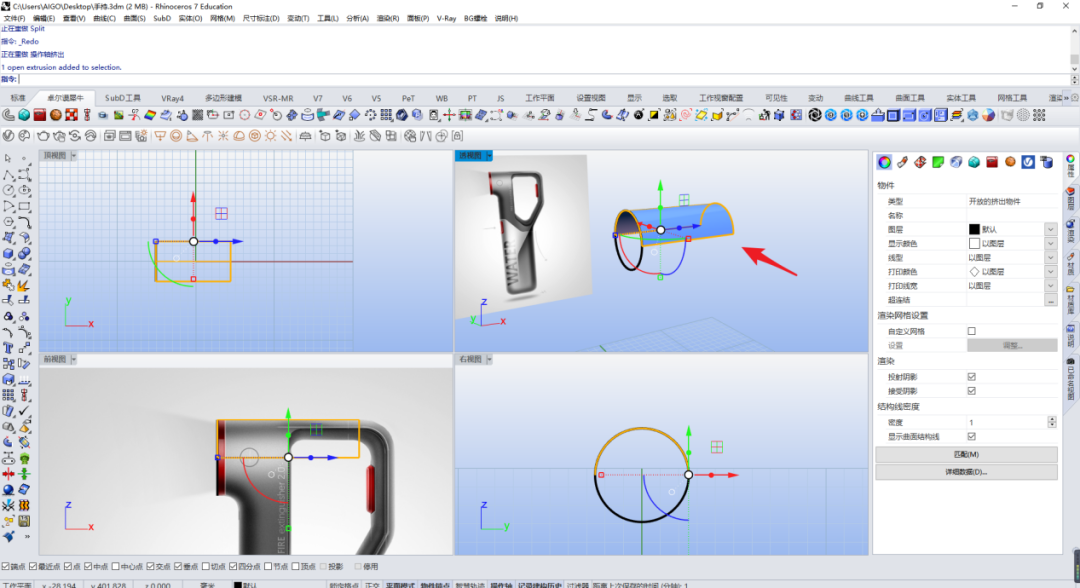The height and width of the screenshot is (588, 1080).
Task: Open the Perspective viewport title dropdown arrow
Action: point(489,156)
